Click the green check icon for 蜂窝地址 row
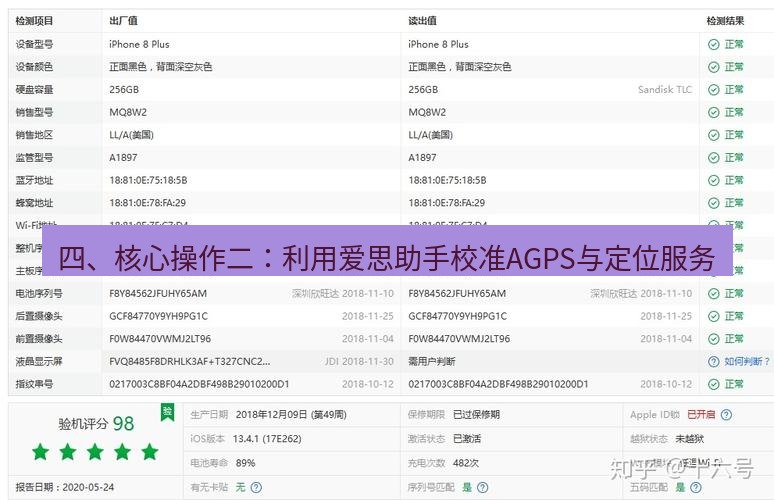This screenshot has width=774, height=500. coord(713,203)
